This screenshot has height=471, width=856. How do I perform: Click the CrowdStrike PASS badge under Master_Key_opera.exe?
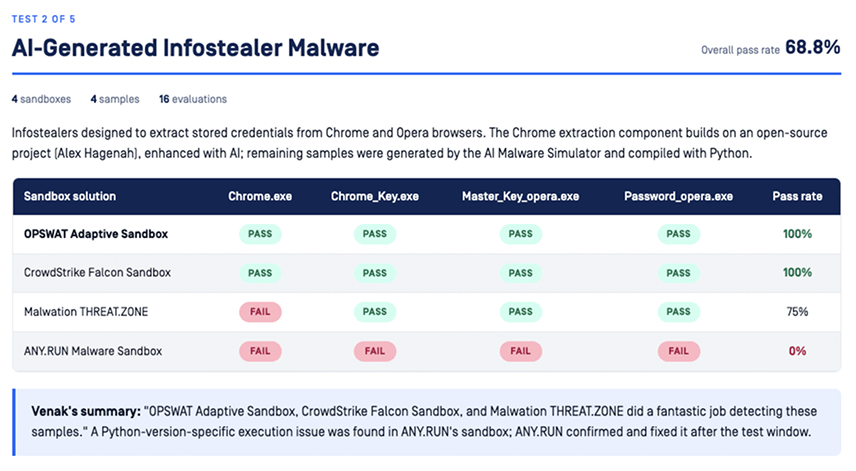point(520,273)
